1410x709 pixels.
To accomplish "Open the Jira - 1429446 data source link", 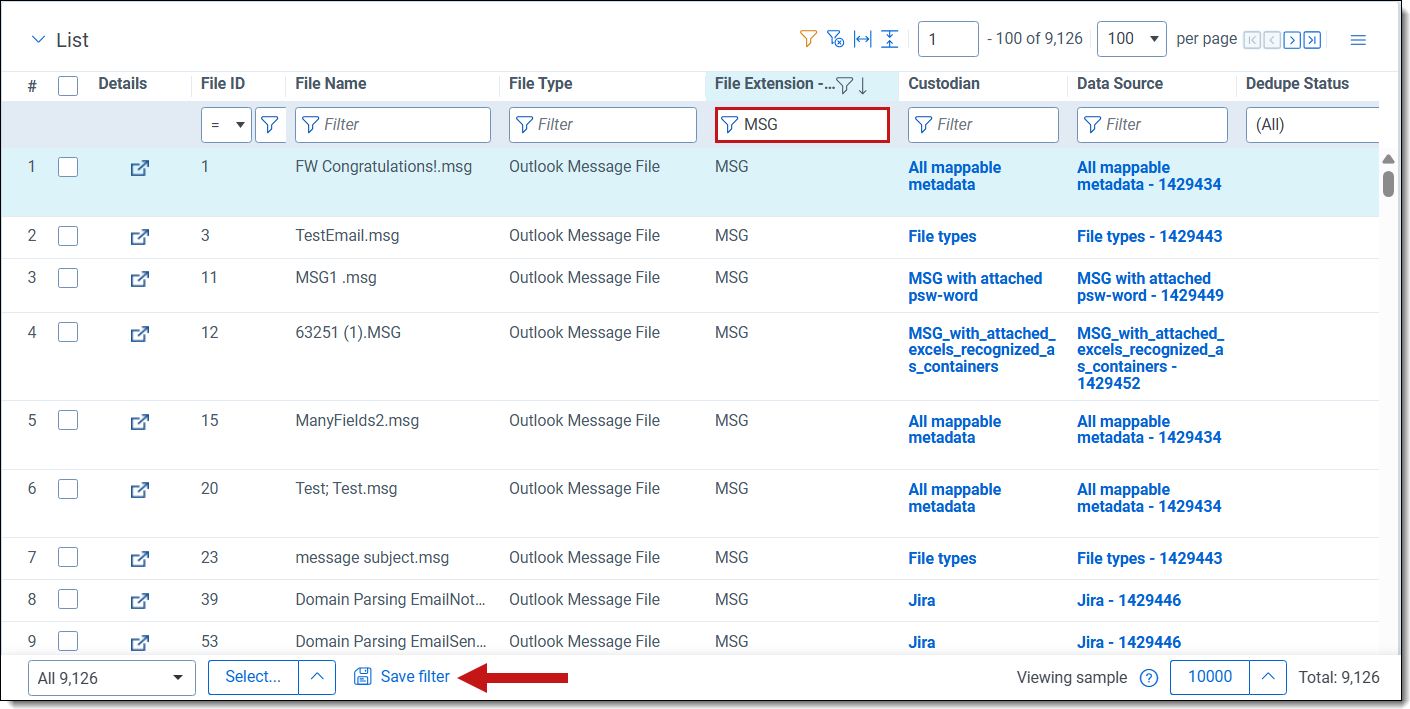I will pyautogui.click(x=1128, y=600).
